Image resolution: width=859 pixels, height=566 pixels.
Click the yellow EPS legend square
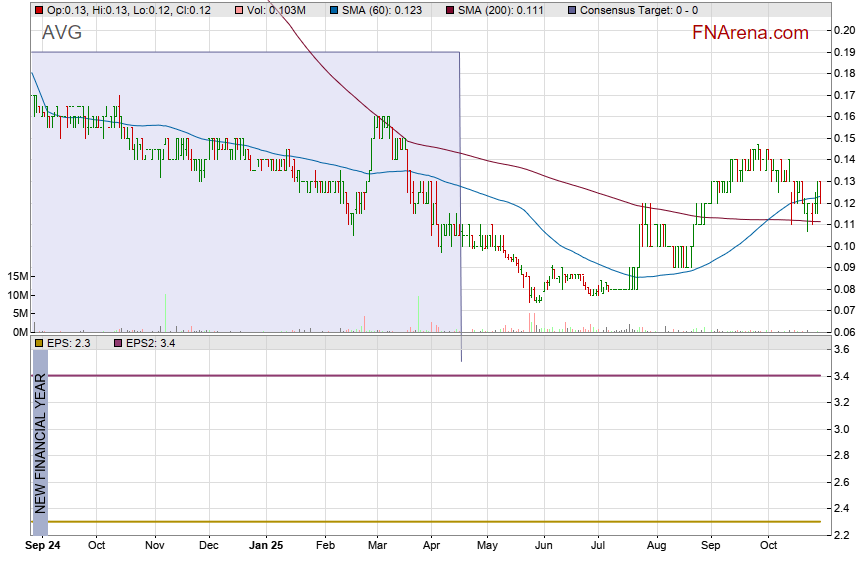[38, 343]
